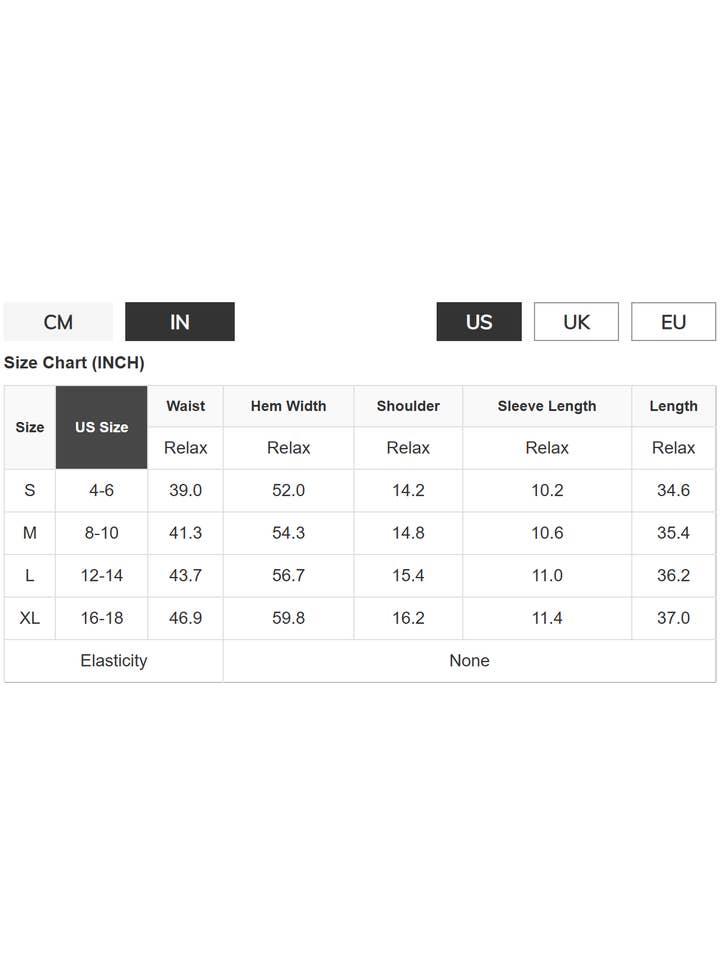Select the XL size row label
This screenshot has height=960, width=720.
pos(30,618)
